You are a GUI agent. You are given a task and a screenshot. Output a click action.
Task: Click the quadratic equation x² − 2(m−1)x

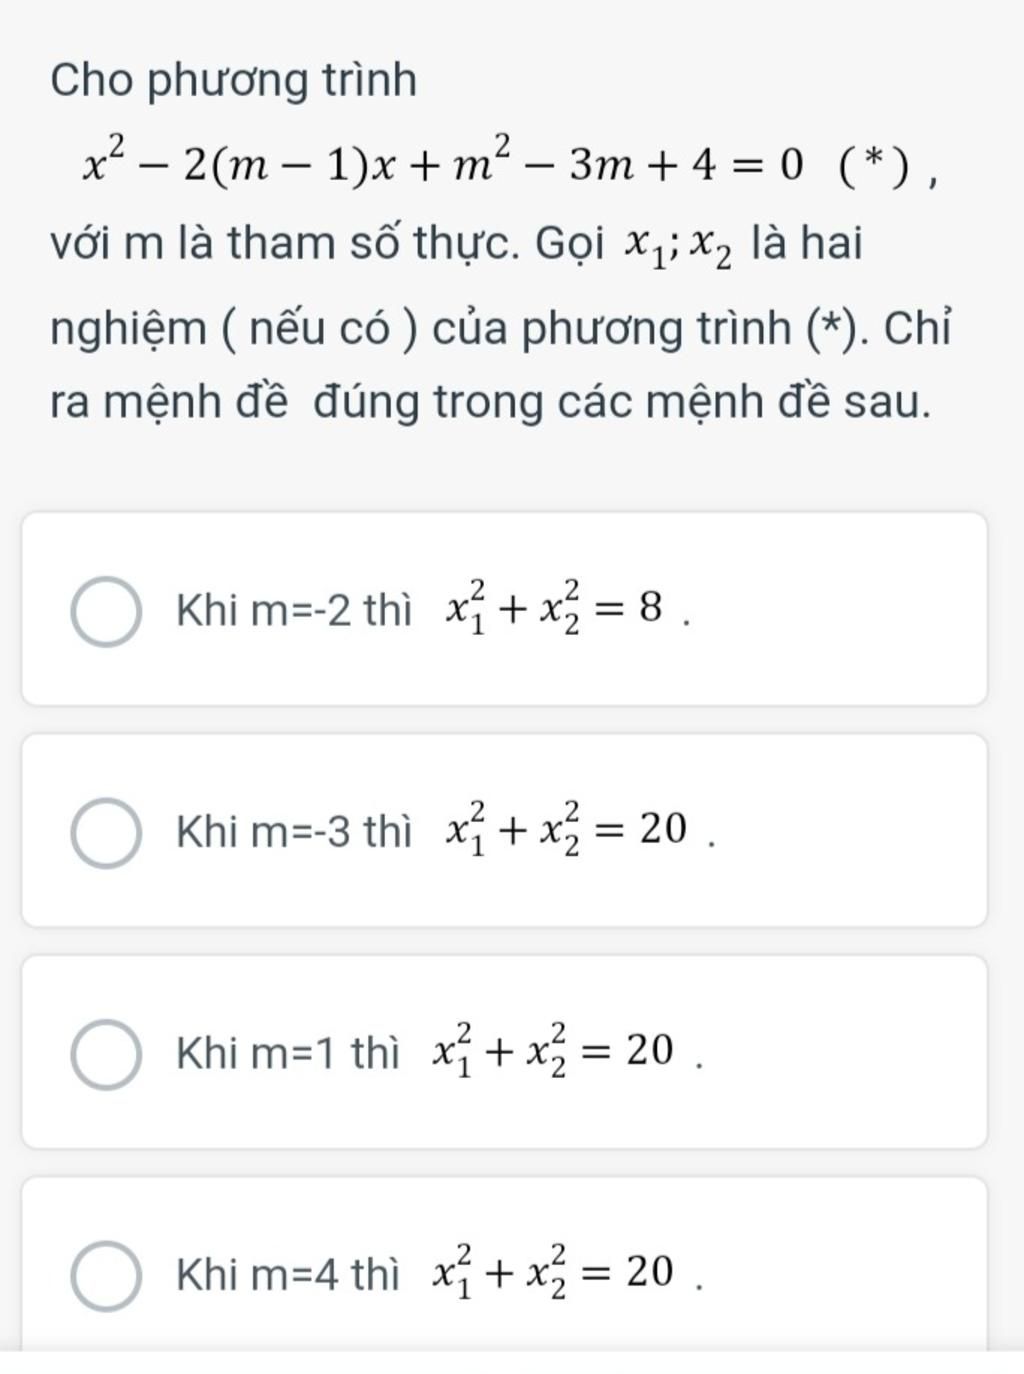coord(443,165)
